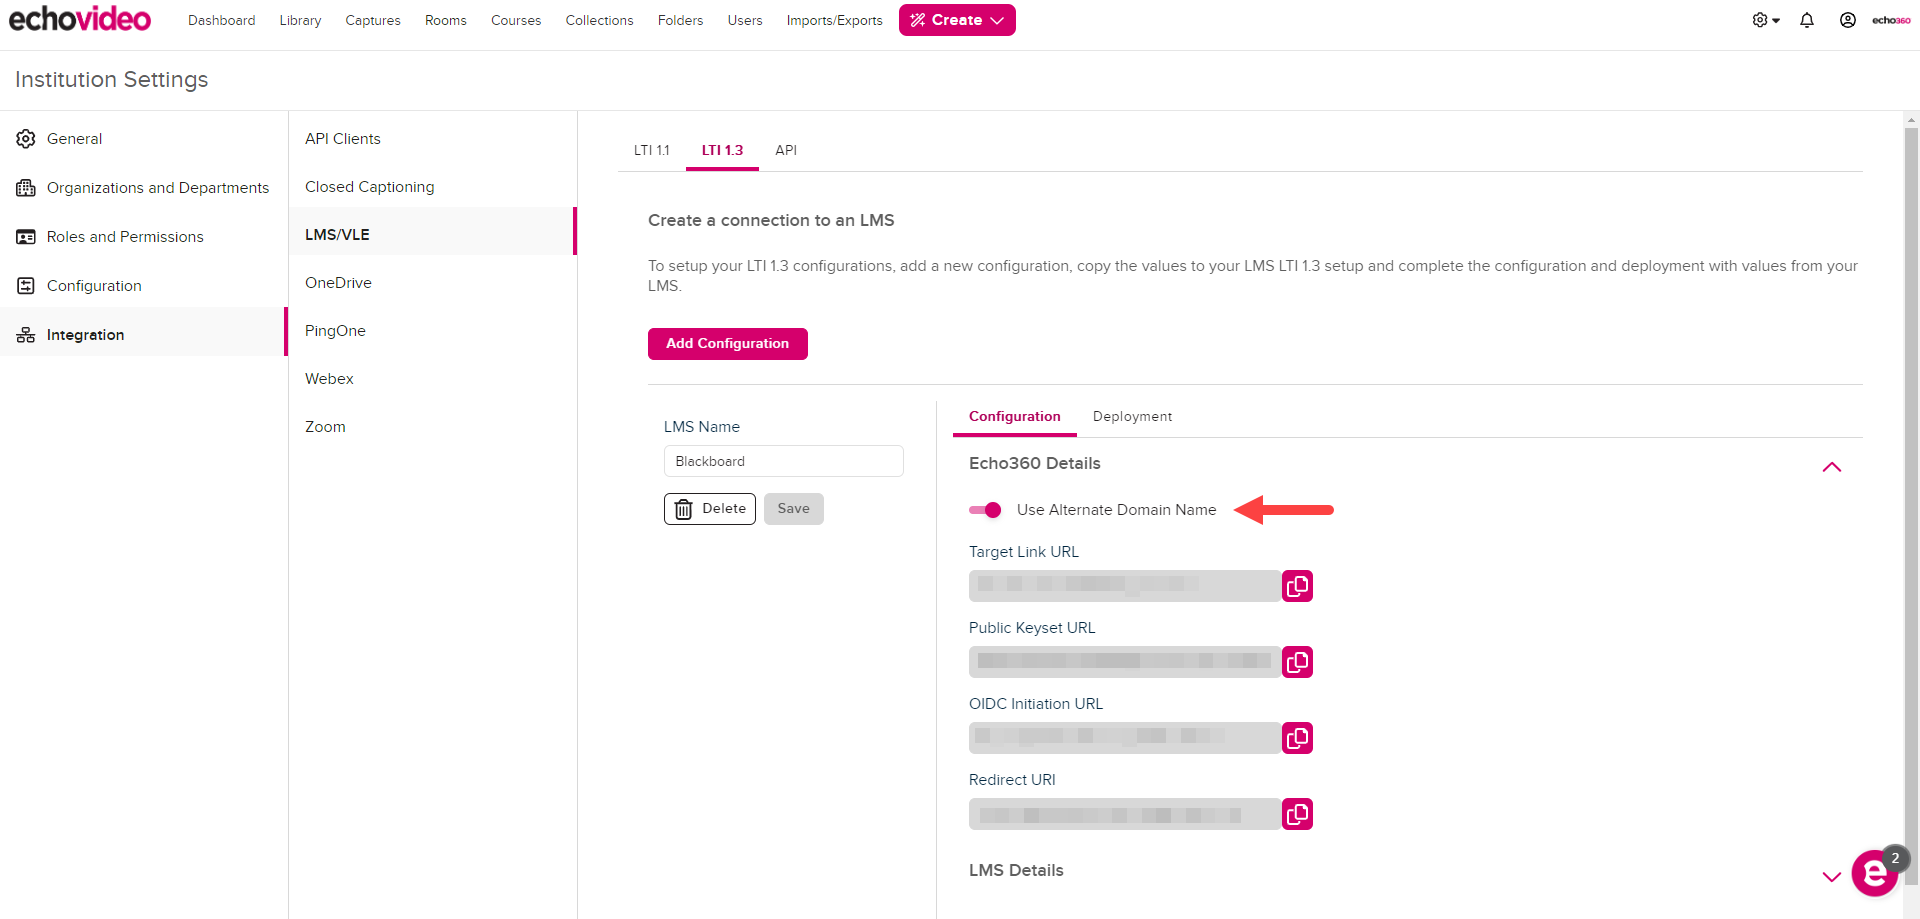Screen dimensions: 1920x919
Task: Switch to the API tab
Action: point(786,150)
